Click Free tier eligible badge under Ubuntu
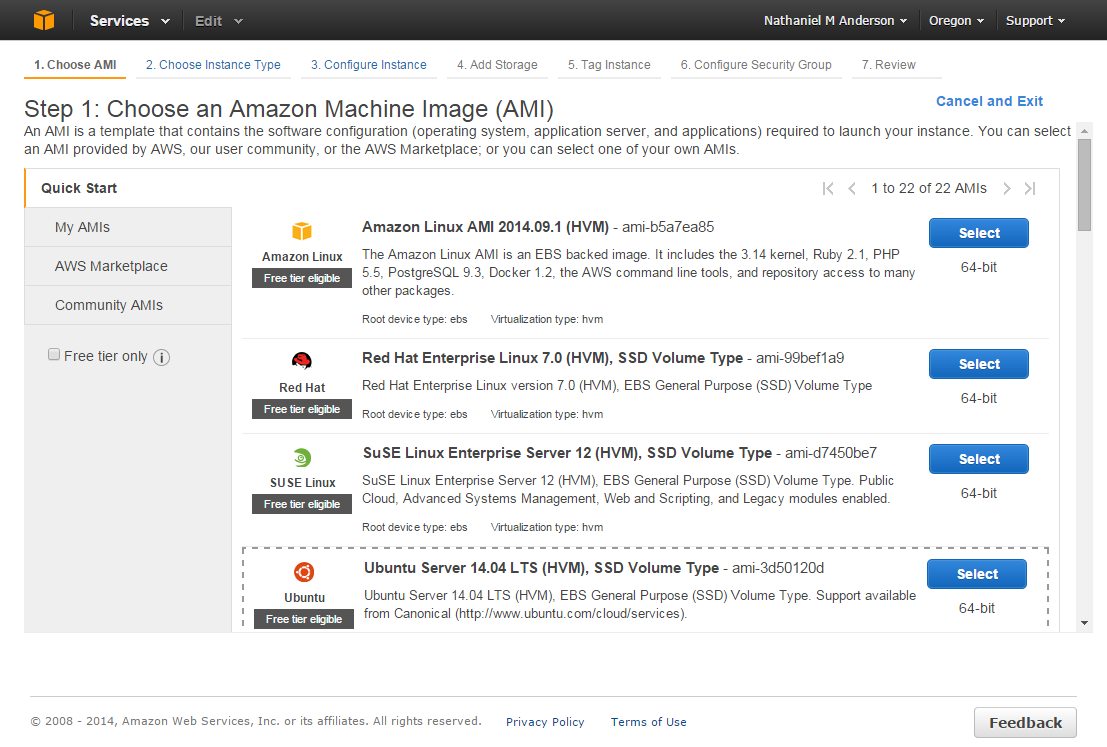This screenshot has height=747, width=1107. pyautogui.click(x=304, y=619)
